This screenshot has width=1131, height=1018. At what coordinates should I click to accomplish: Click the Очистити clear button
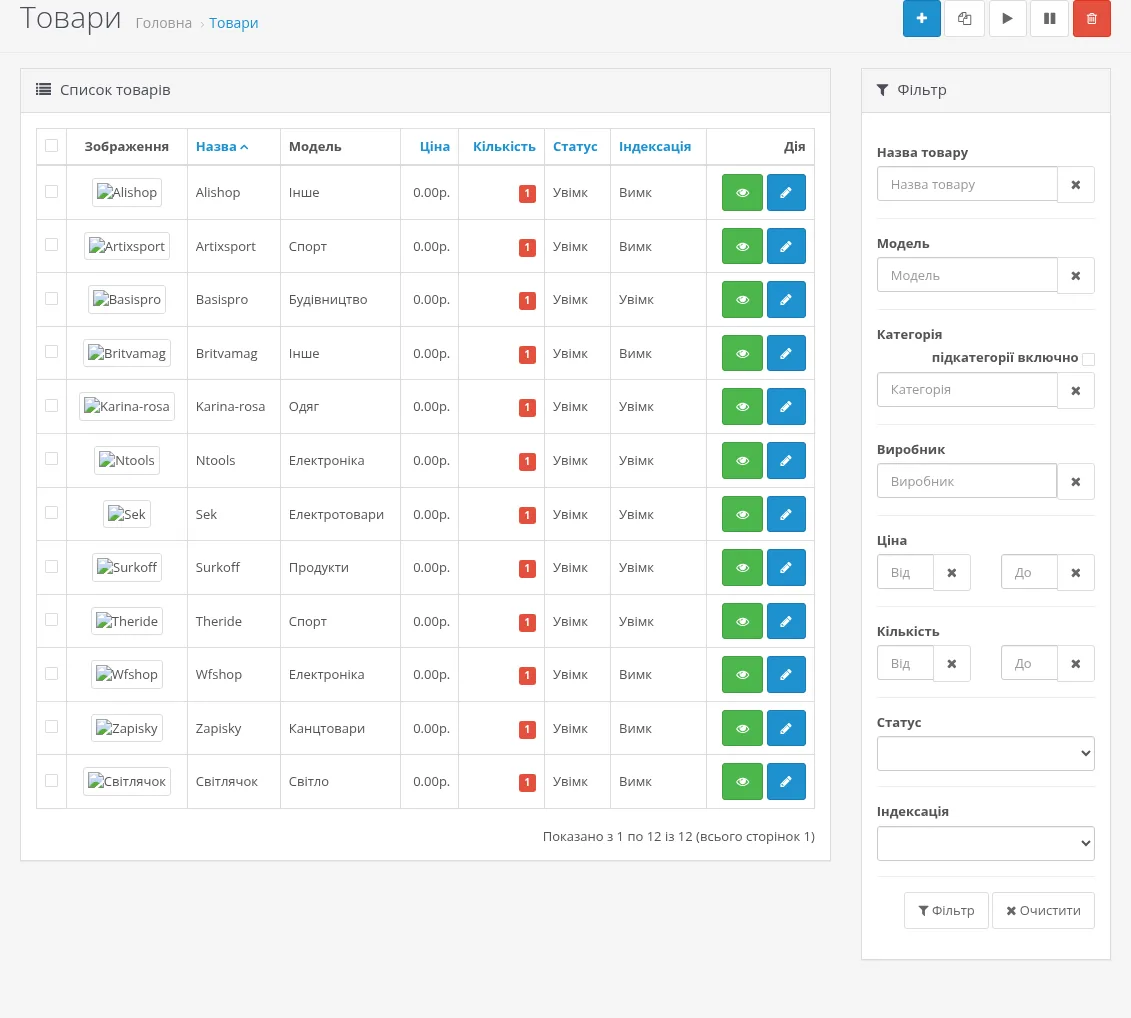tap(1043, 911)
